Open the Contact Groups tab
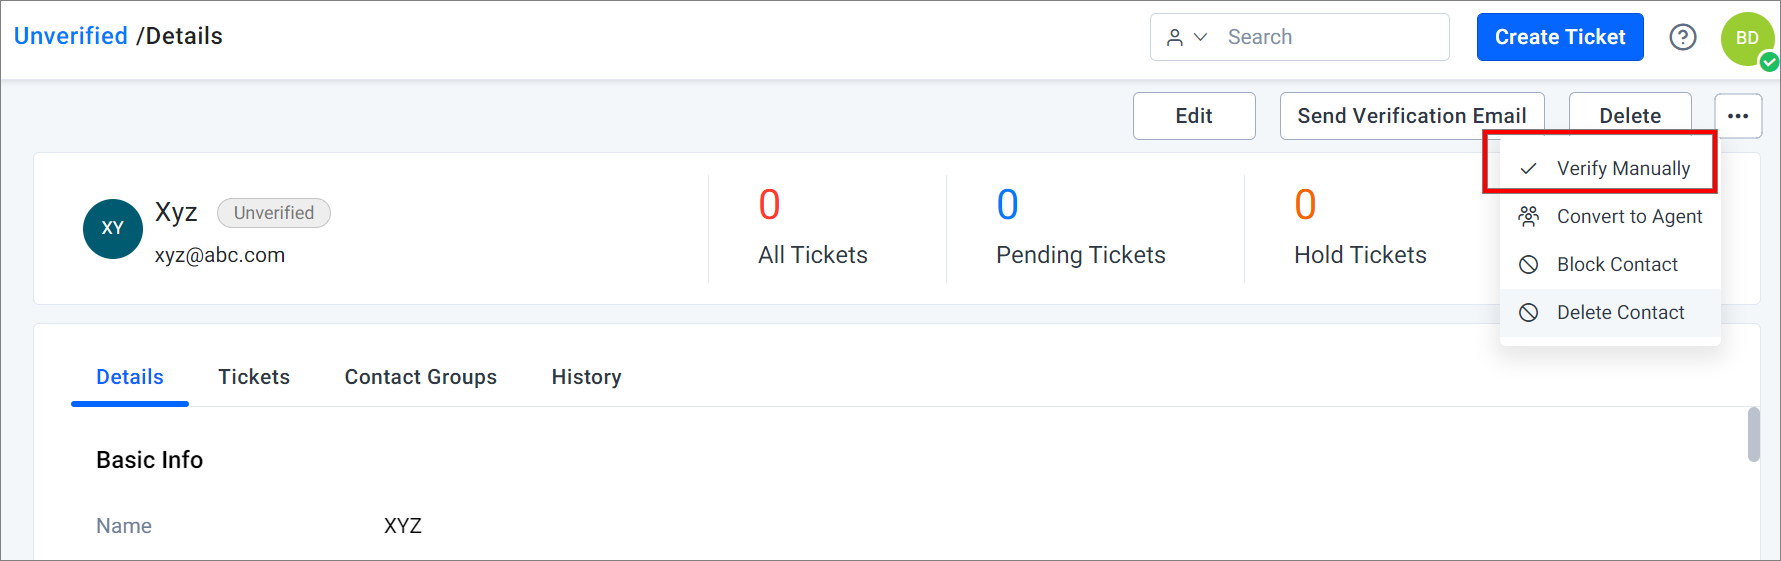The image size is (1781, 561). (x=421, y=377)
